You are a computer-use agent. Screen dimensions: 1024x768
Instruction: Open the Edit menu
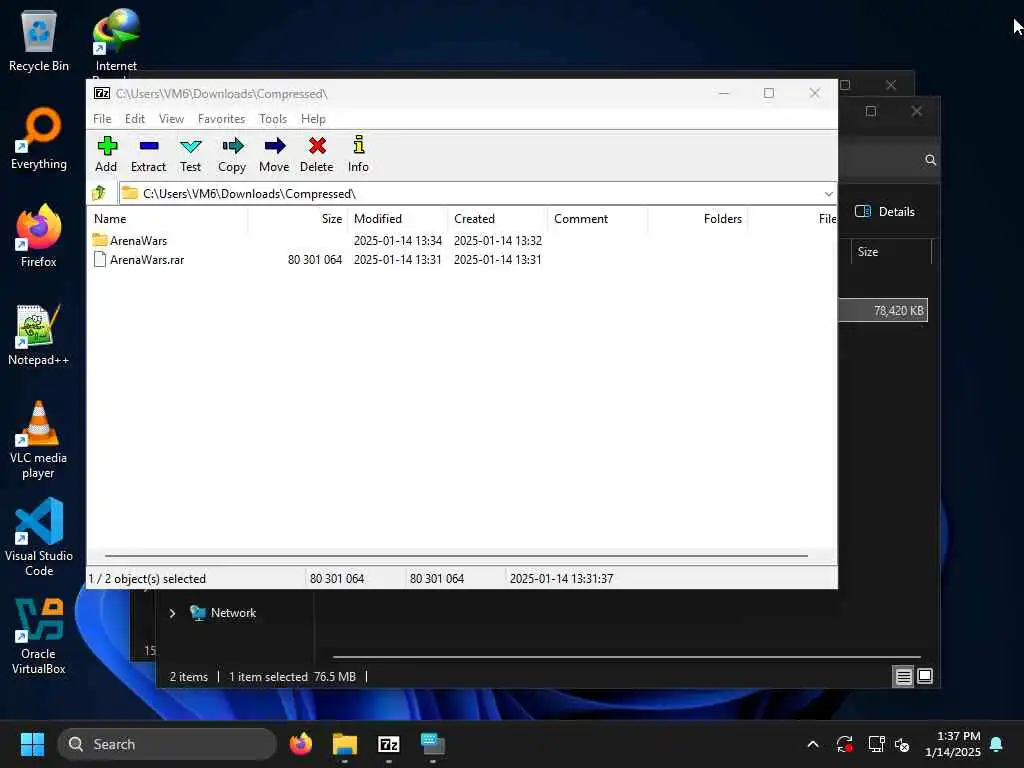pyautogui.click(x=135, y=119)
